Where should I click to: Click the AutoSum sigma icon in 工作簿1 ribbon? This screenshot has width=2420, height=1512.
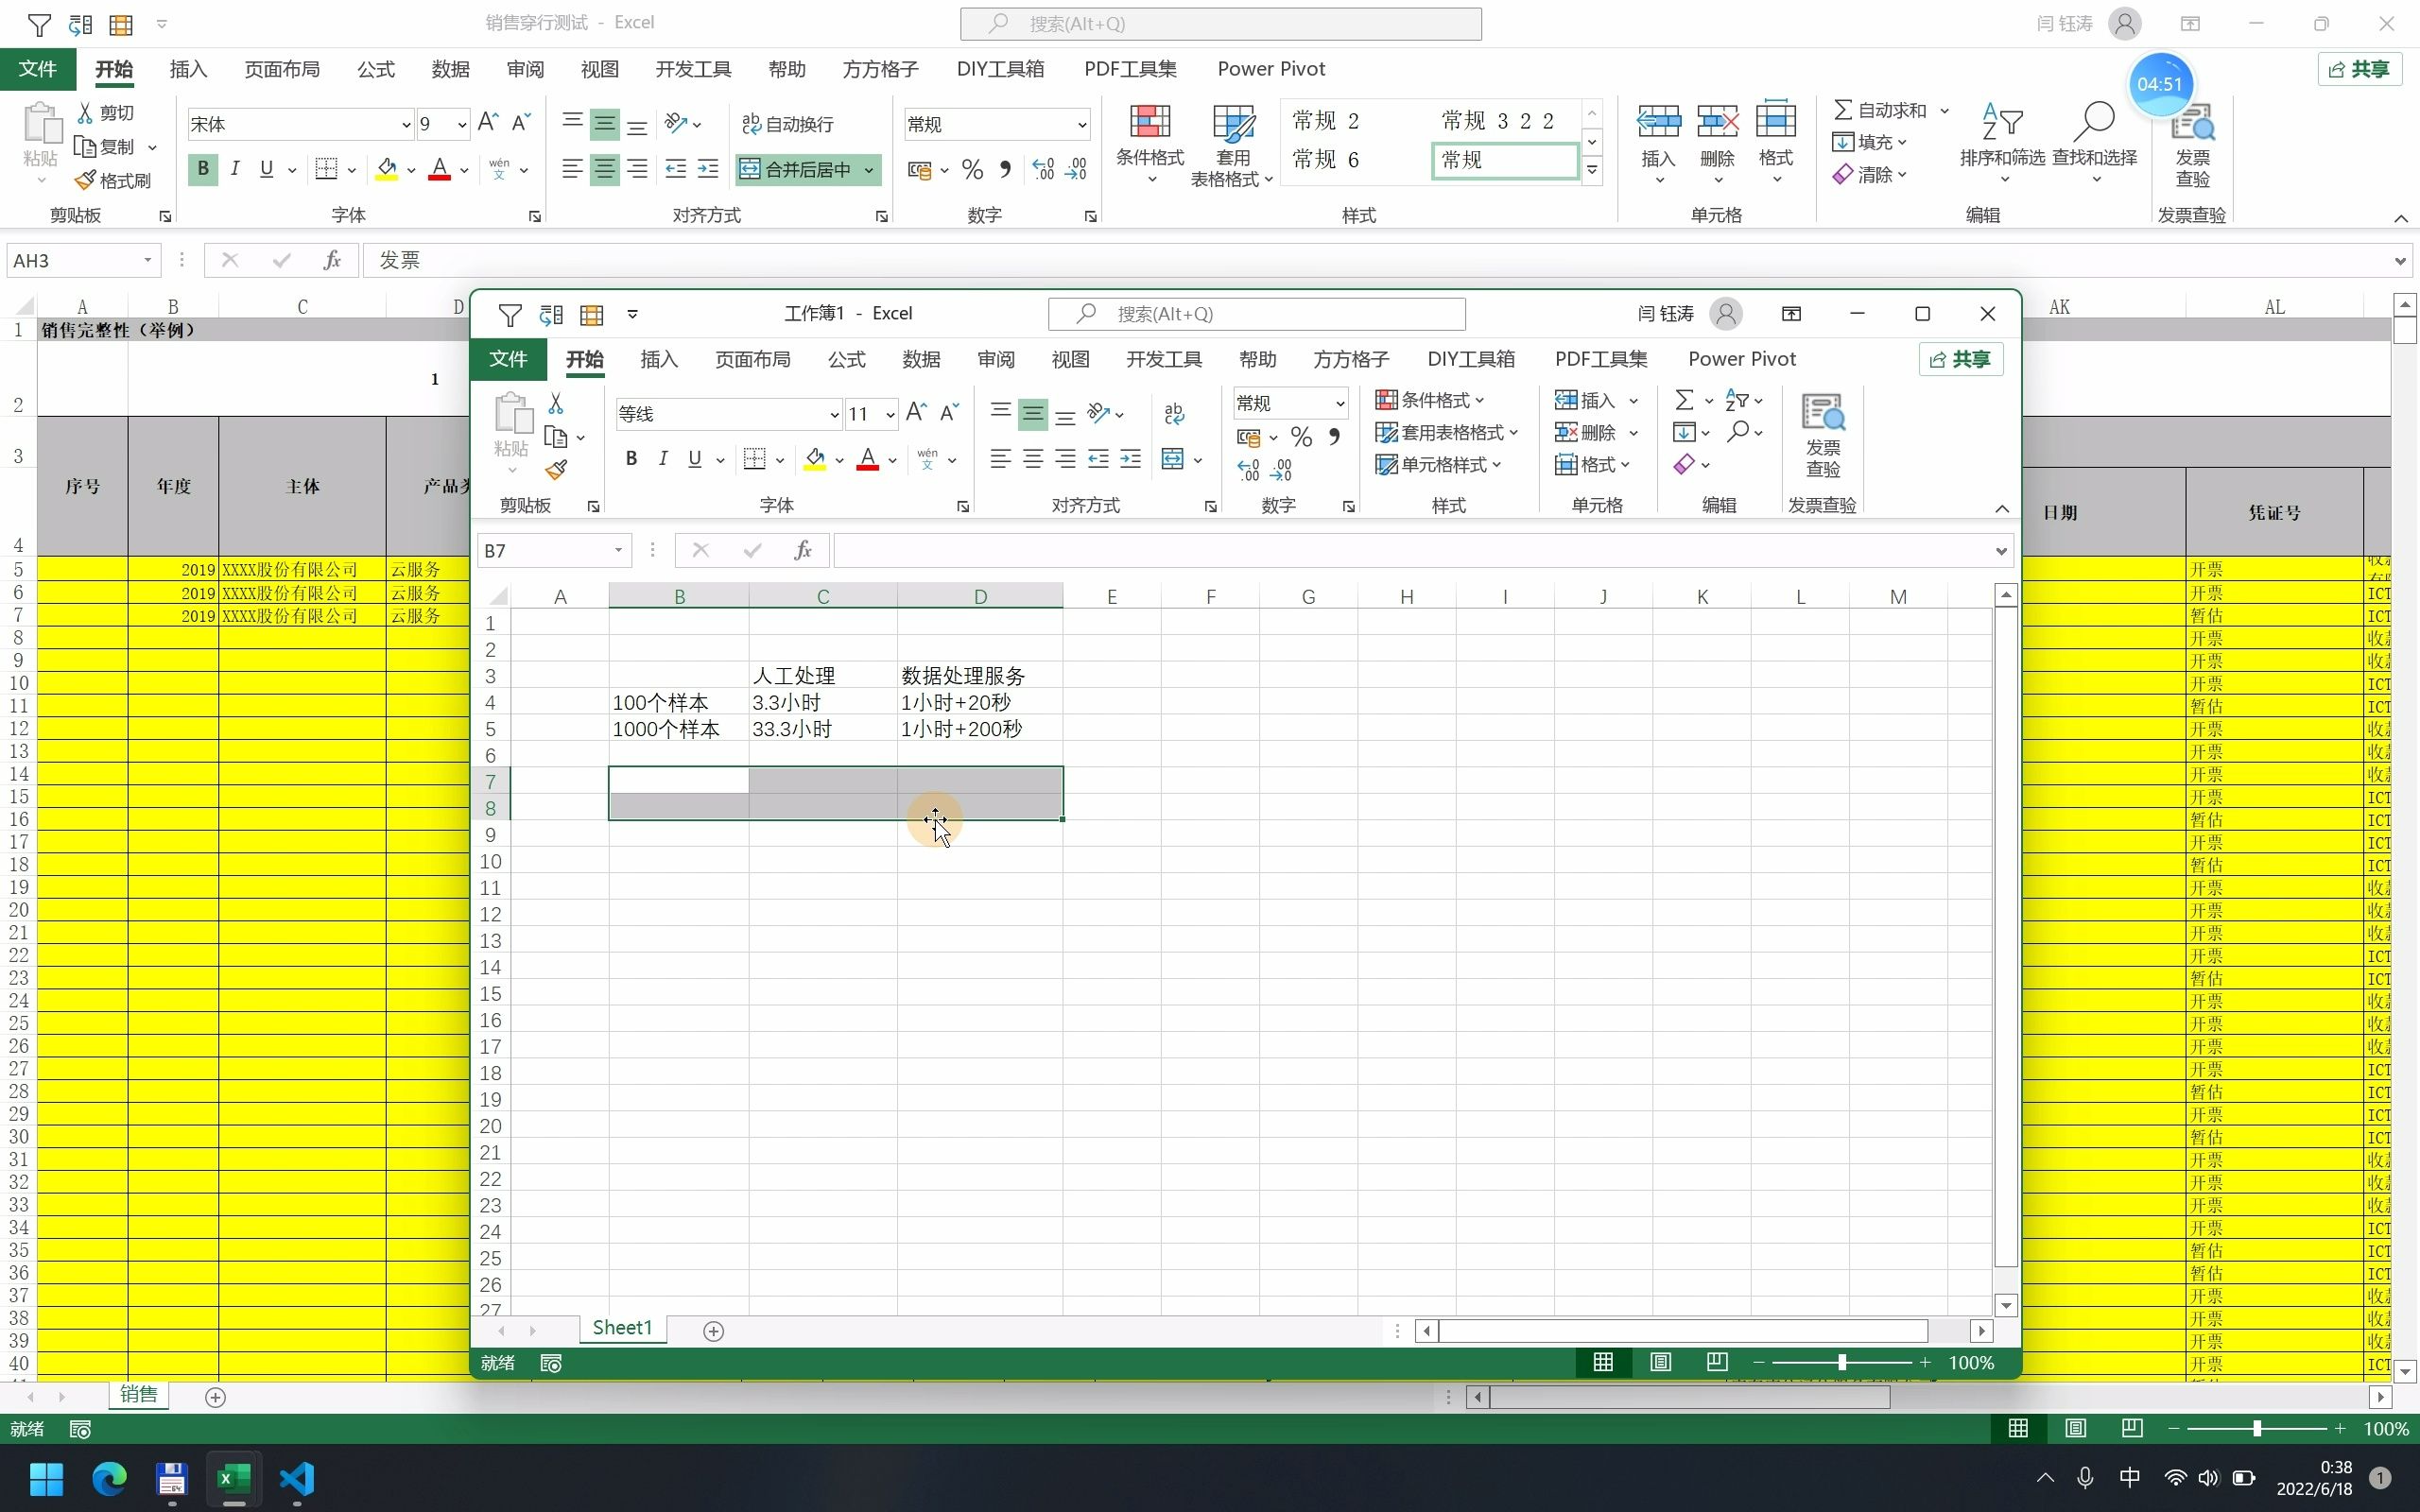click(1684, 400)
